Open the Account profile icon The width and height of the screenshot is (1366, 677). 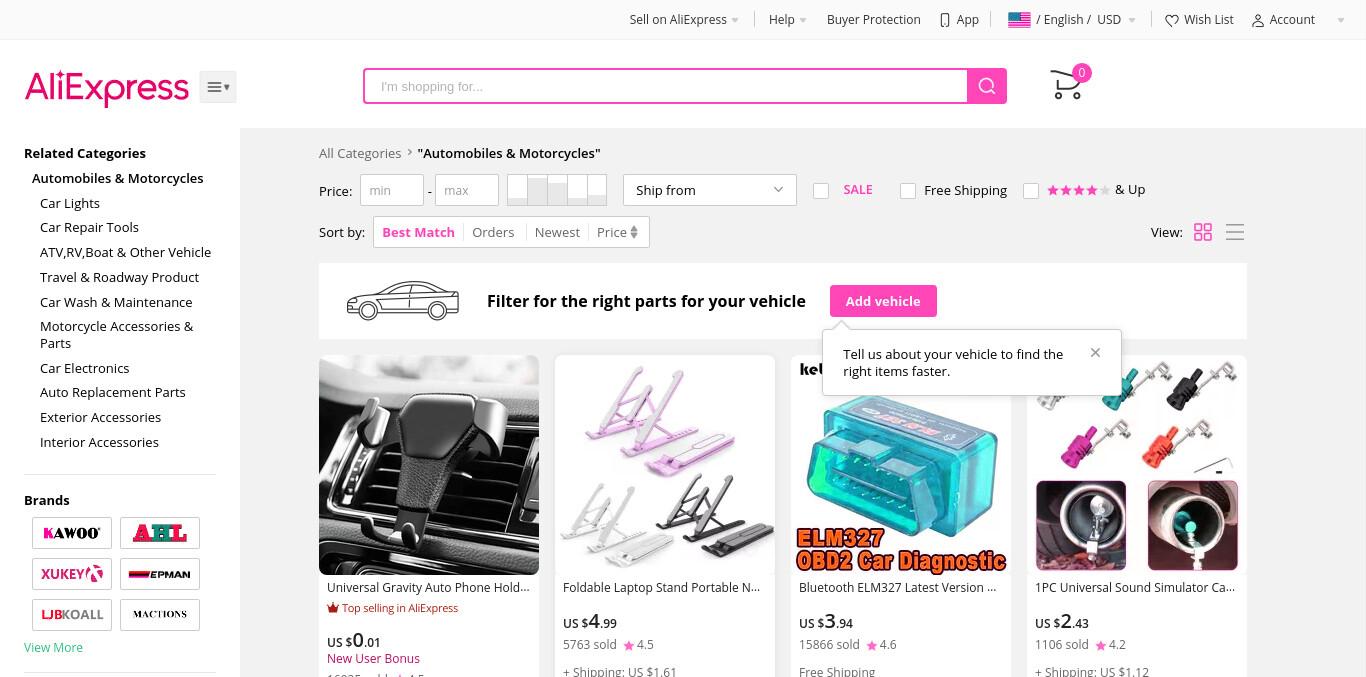[1258, 20]
